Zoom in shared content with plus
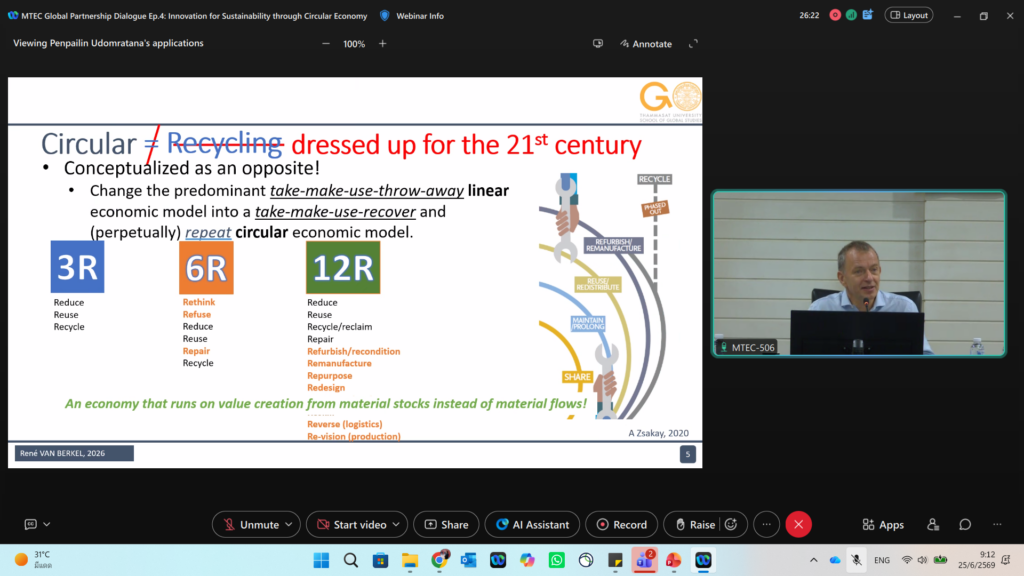The width and height of the screenshot is (1024, 576). [383, 44]
